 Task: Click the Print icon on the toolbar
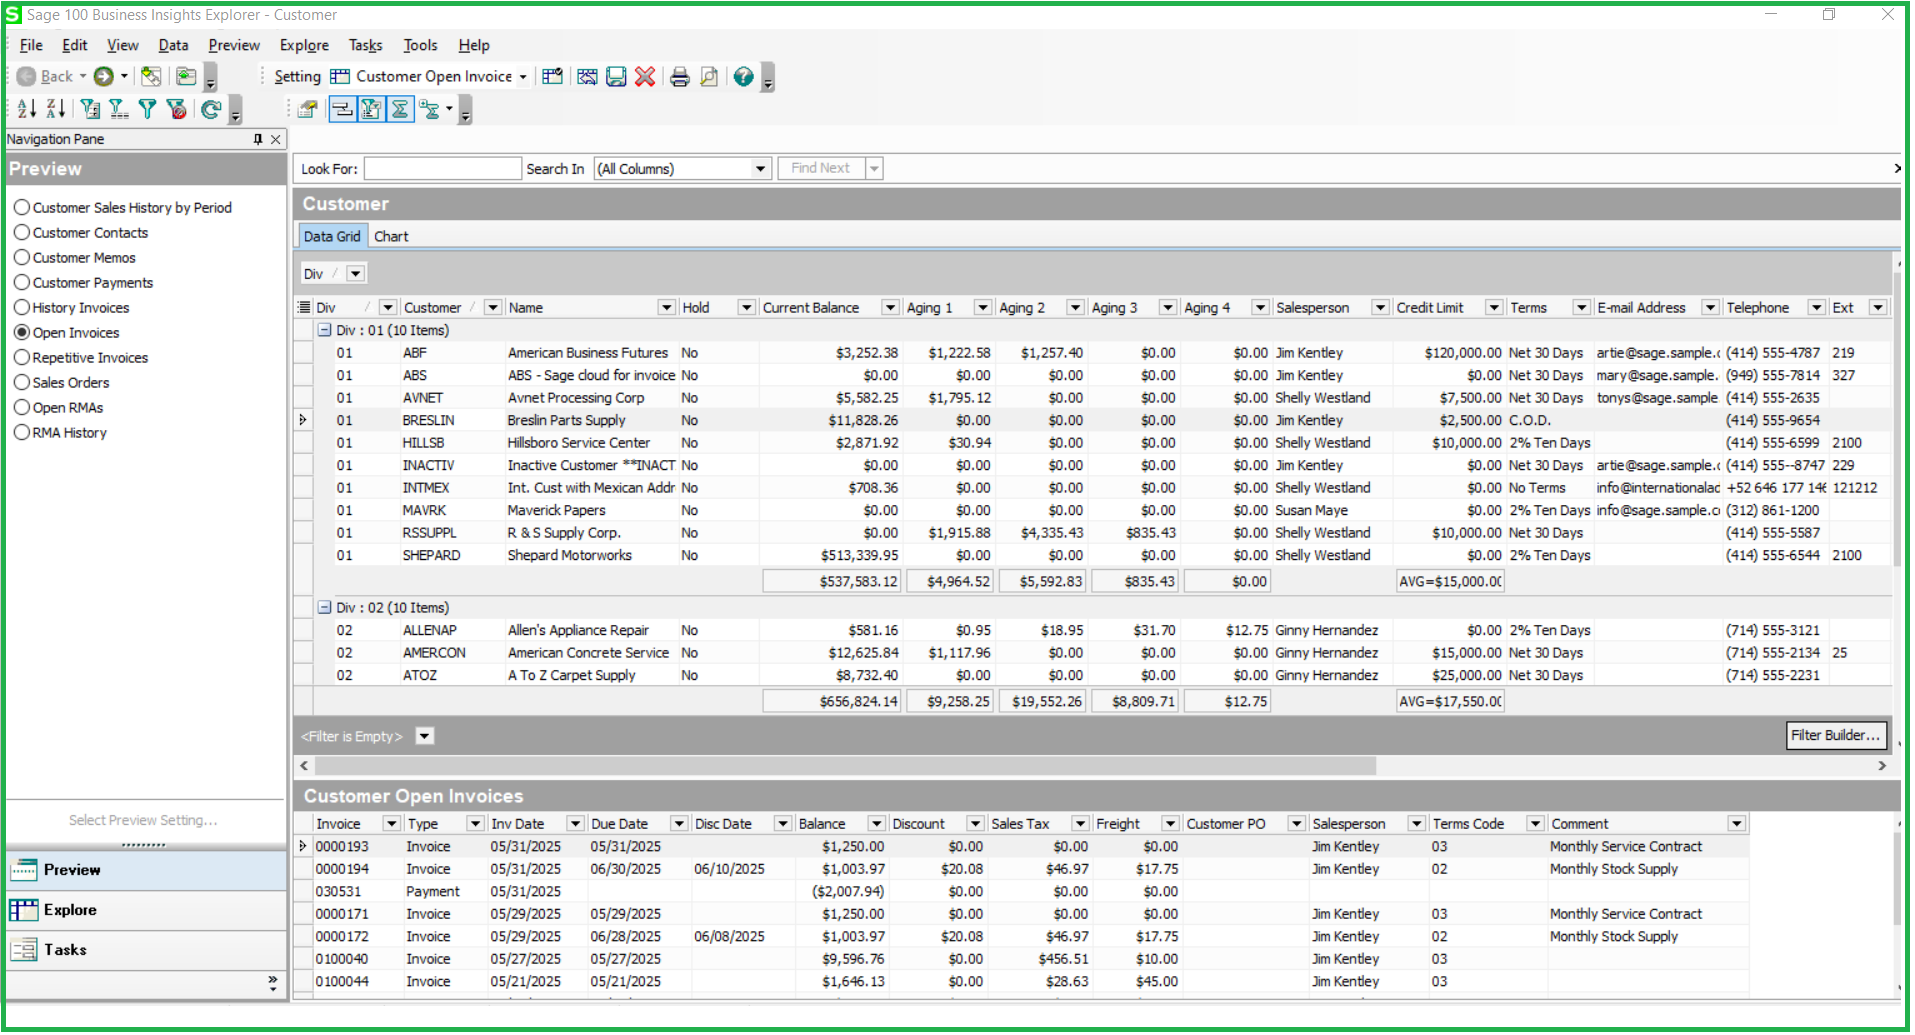click(681, 76)
